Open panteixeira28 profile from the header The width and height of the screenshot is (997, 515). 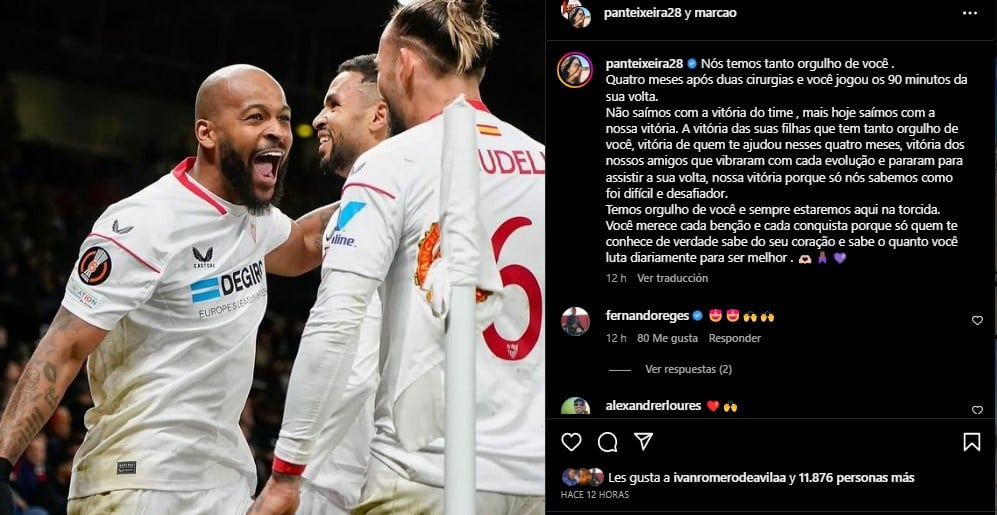[x=642, y=13]
